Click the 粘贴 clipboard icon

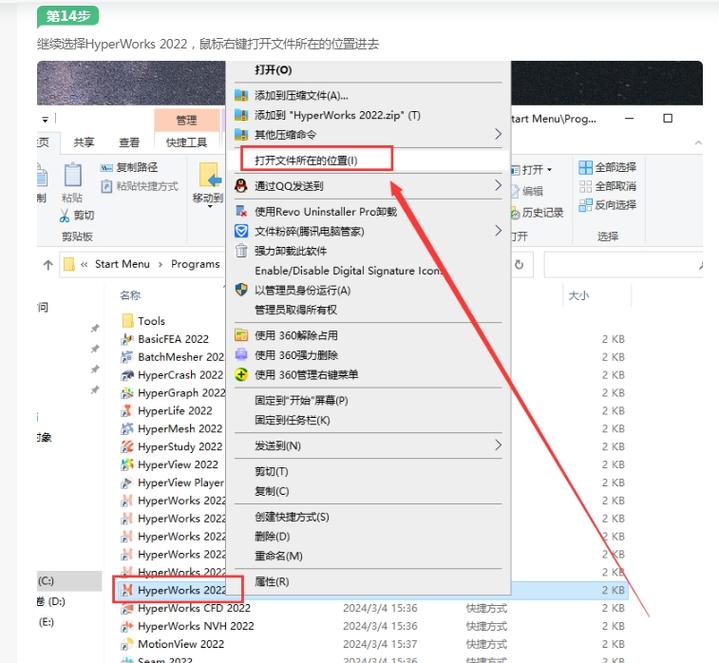click(x=72, y=174)
